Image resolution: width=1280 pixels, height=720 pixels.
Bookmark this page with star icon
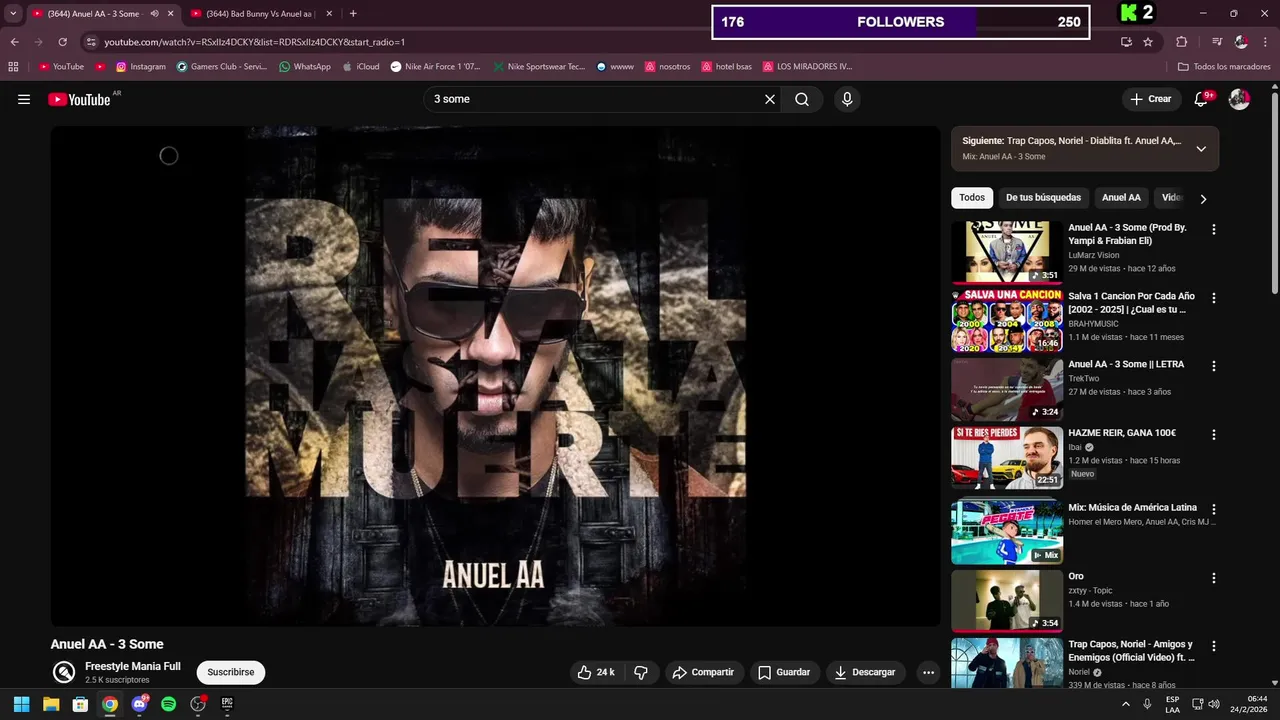pyautogui.click(x=1148, y=42)
